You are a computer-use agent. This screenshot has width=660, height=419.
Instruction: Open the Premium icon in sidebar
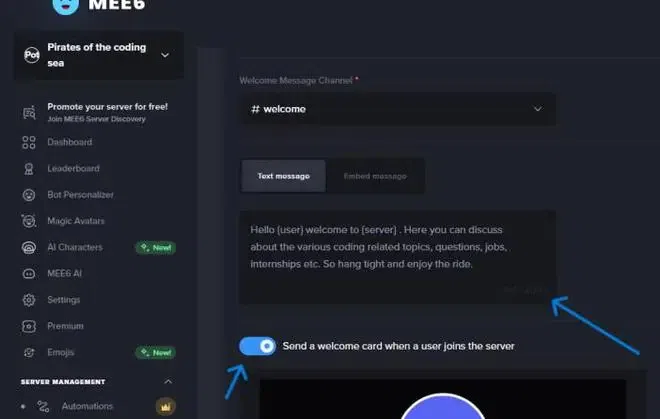29,326
